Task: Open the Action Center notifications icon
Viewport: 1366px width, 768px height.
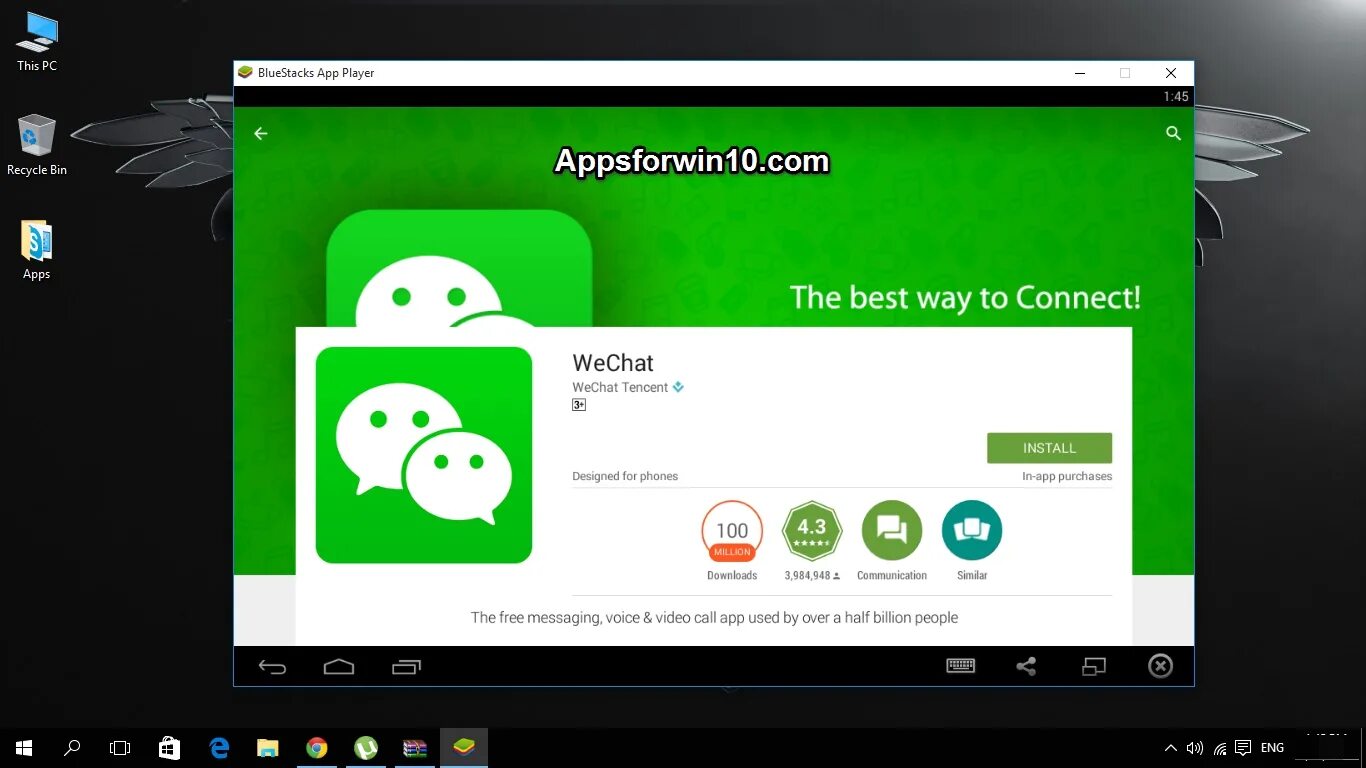Action: [x=1243, y=748]
